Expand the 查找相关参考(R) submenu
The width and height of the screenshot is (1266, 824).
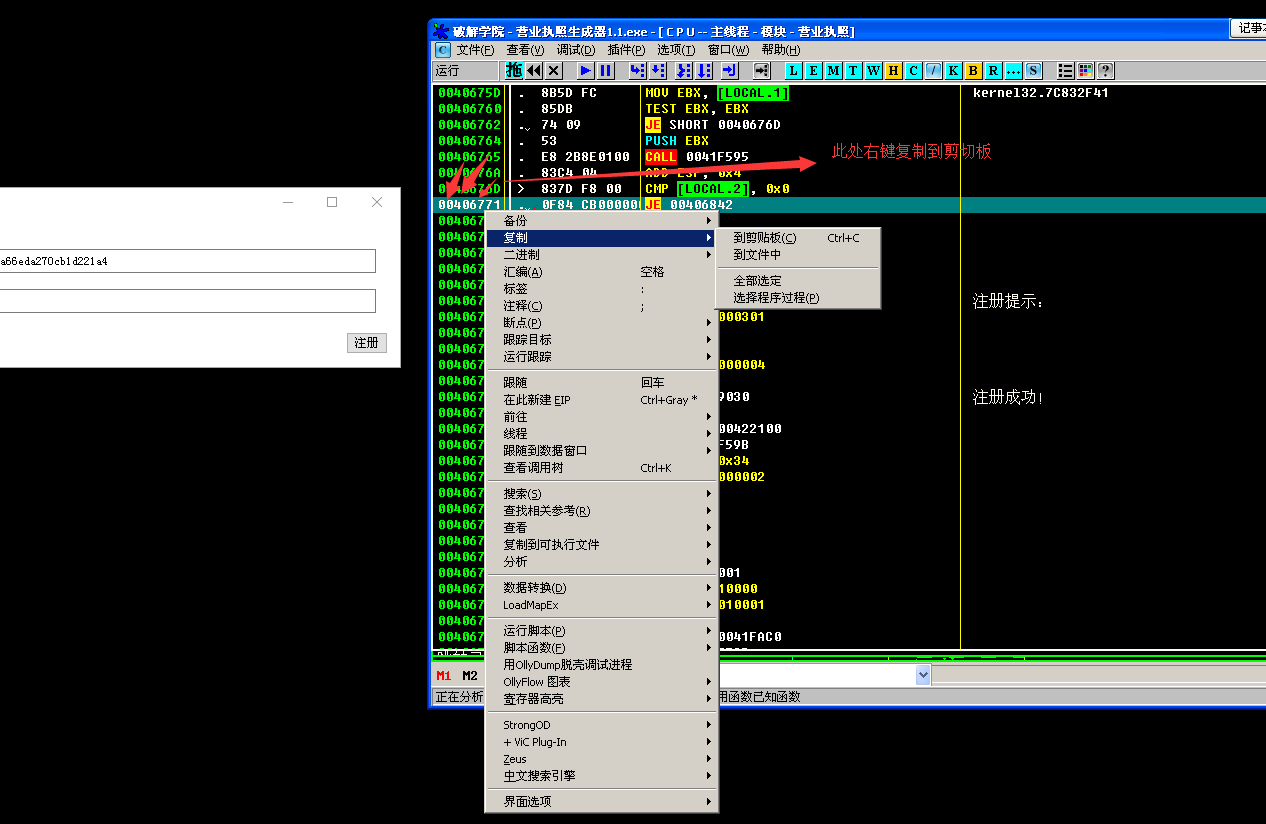tap(601, 511)
